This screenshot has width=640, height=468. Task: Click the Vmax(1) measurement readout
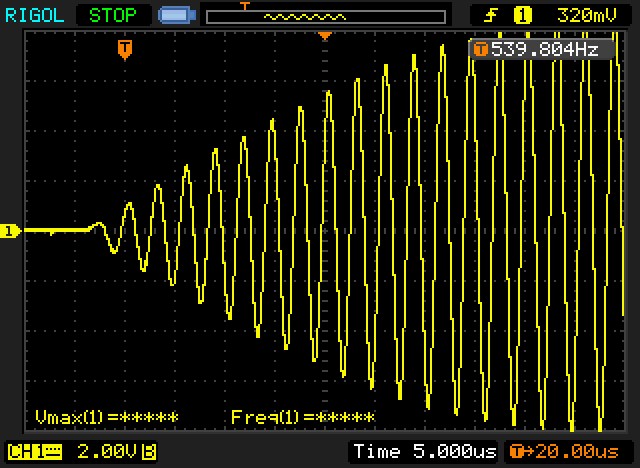click(x=106, y=417)
